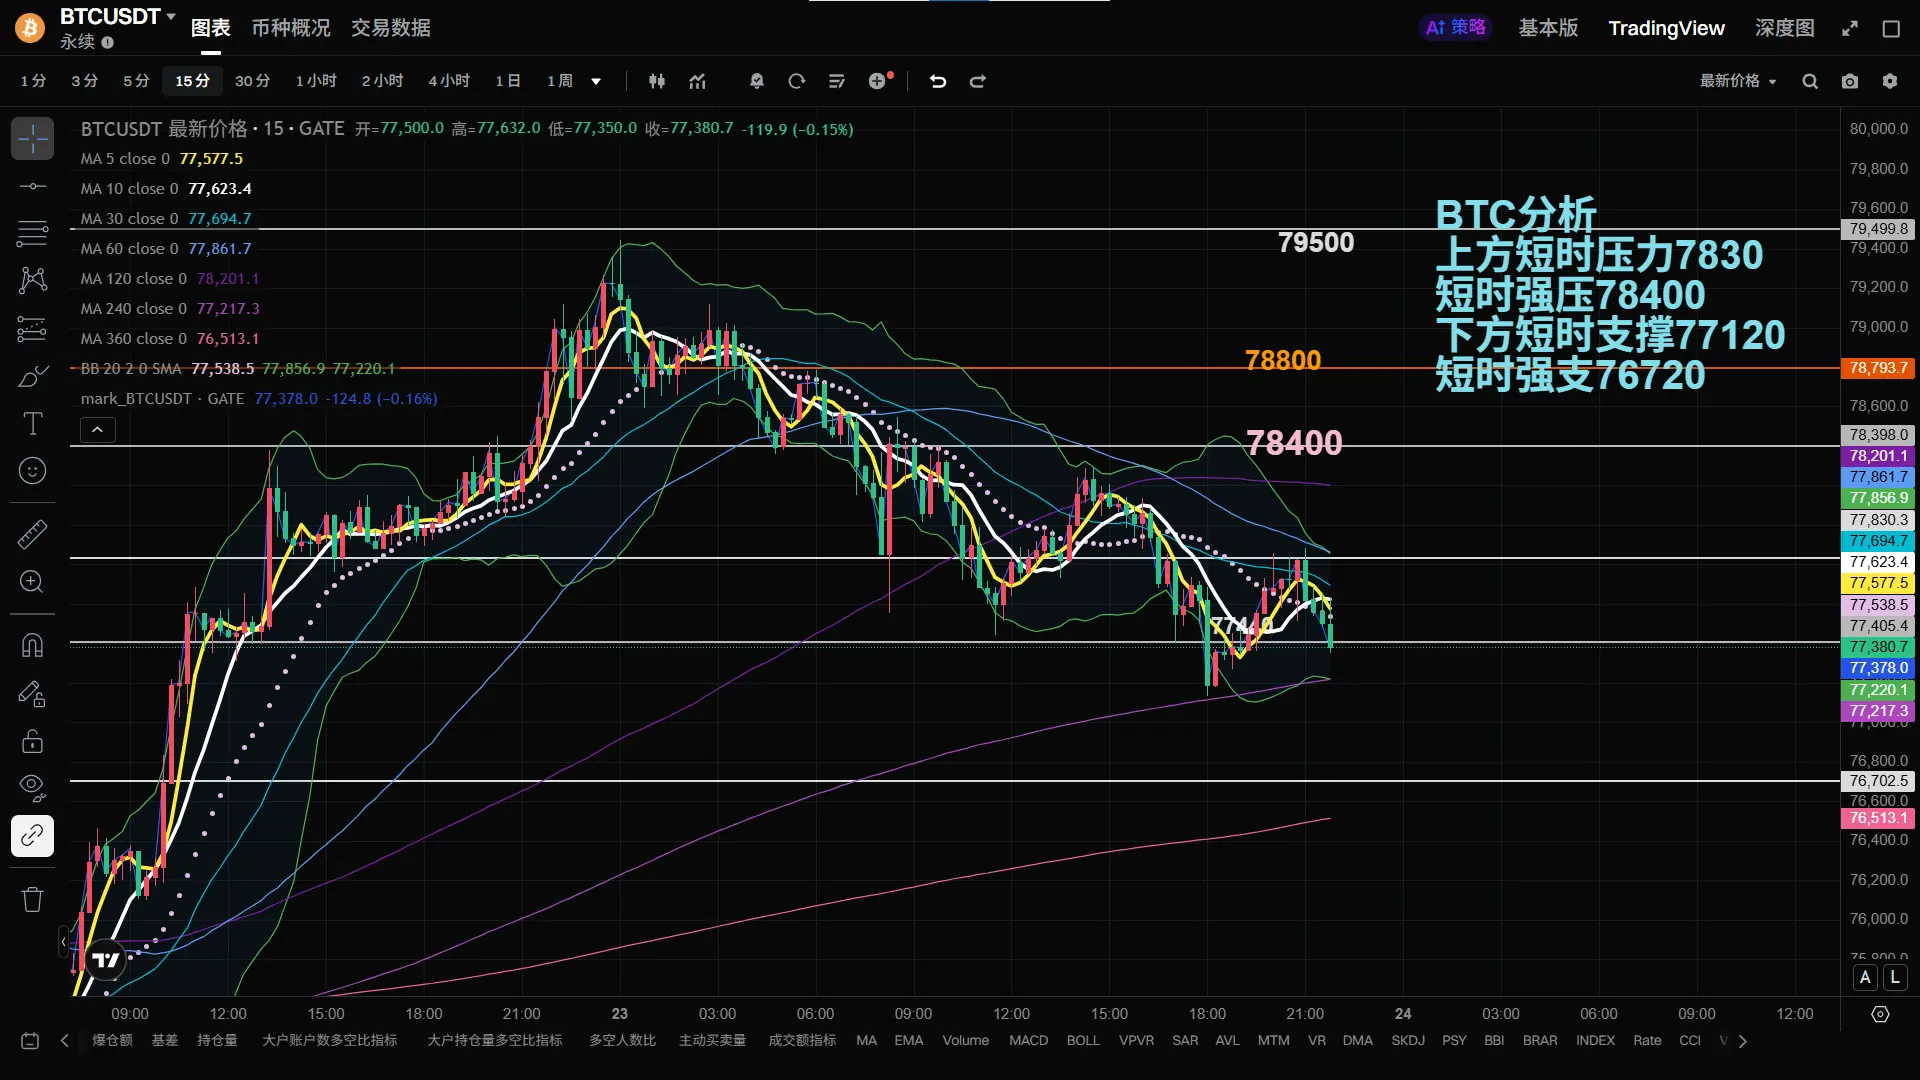
Task: Expand the BTCUSDT symbol dropdown
Action: coord(171,16)
